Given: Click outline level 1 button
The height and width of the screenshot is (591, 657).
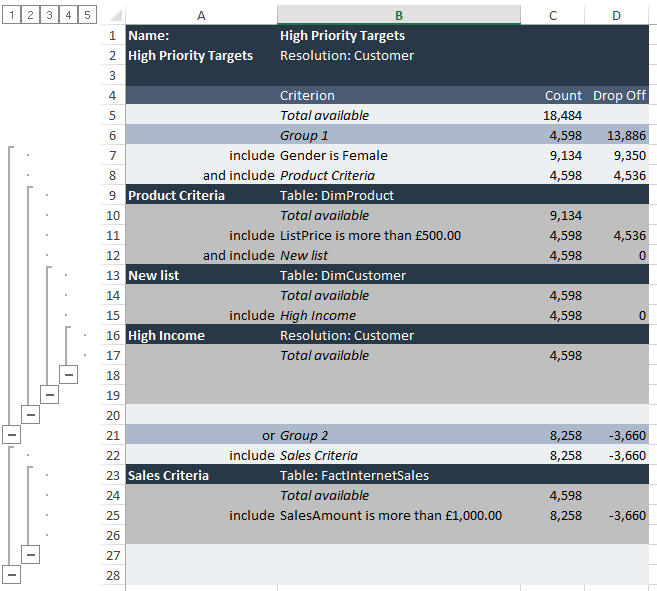Looking at the screenshot, I should point(11,15).
